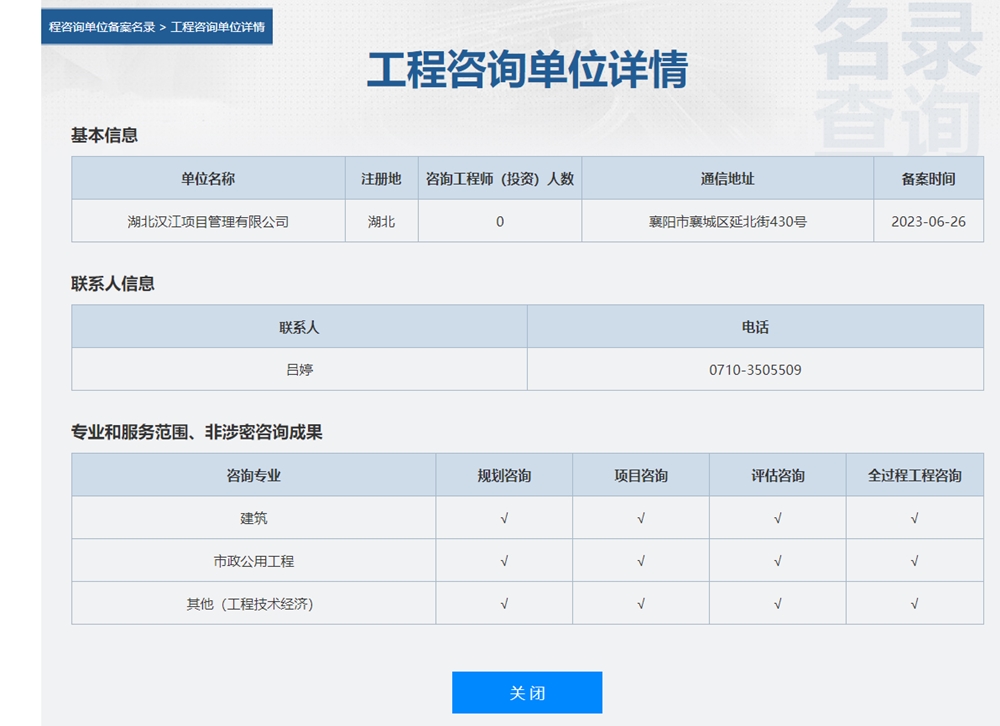Click the 项目咨询 checkmark in 其他 row
Viewport: 1000px width, 726px height.
(641, 604)
